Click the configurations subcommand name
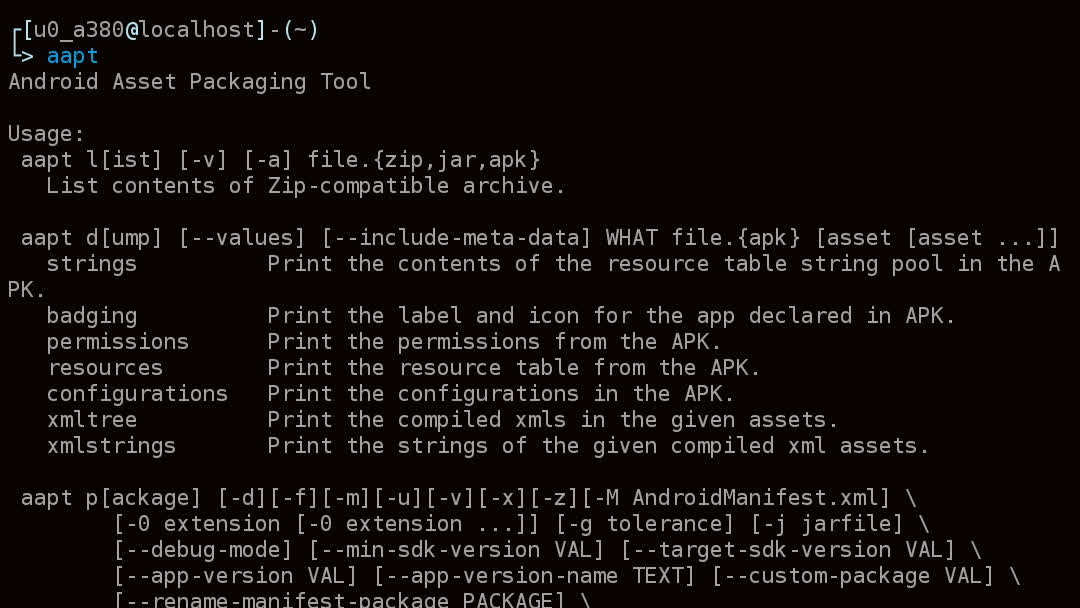 pyautogui.click(x=138, y=394)
